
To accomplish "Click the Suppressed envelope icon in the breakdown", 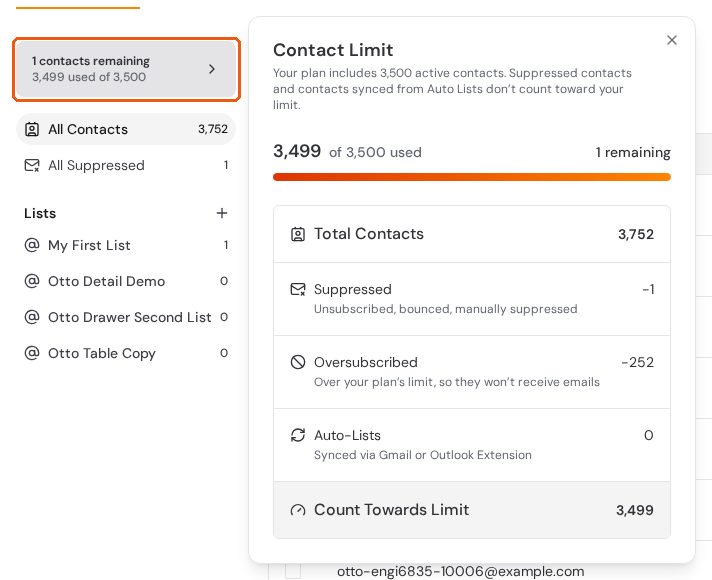I will point(298,289).
